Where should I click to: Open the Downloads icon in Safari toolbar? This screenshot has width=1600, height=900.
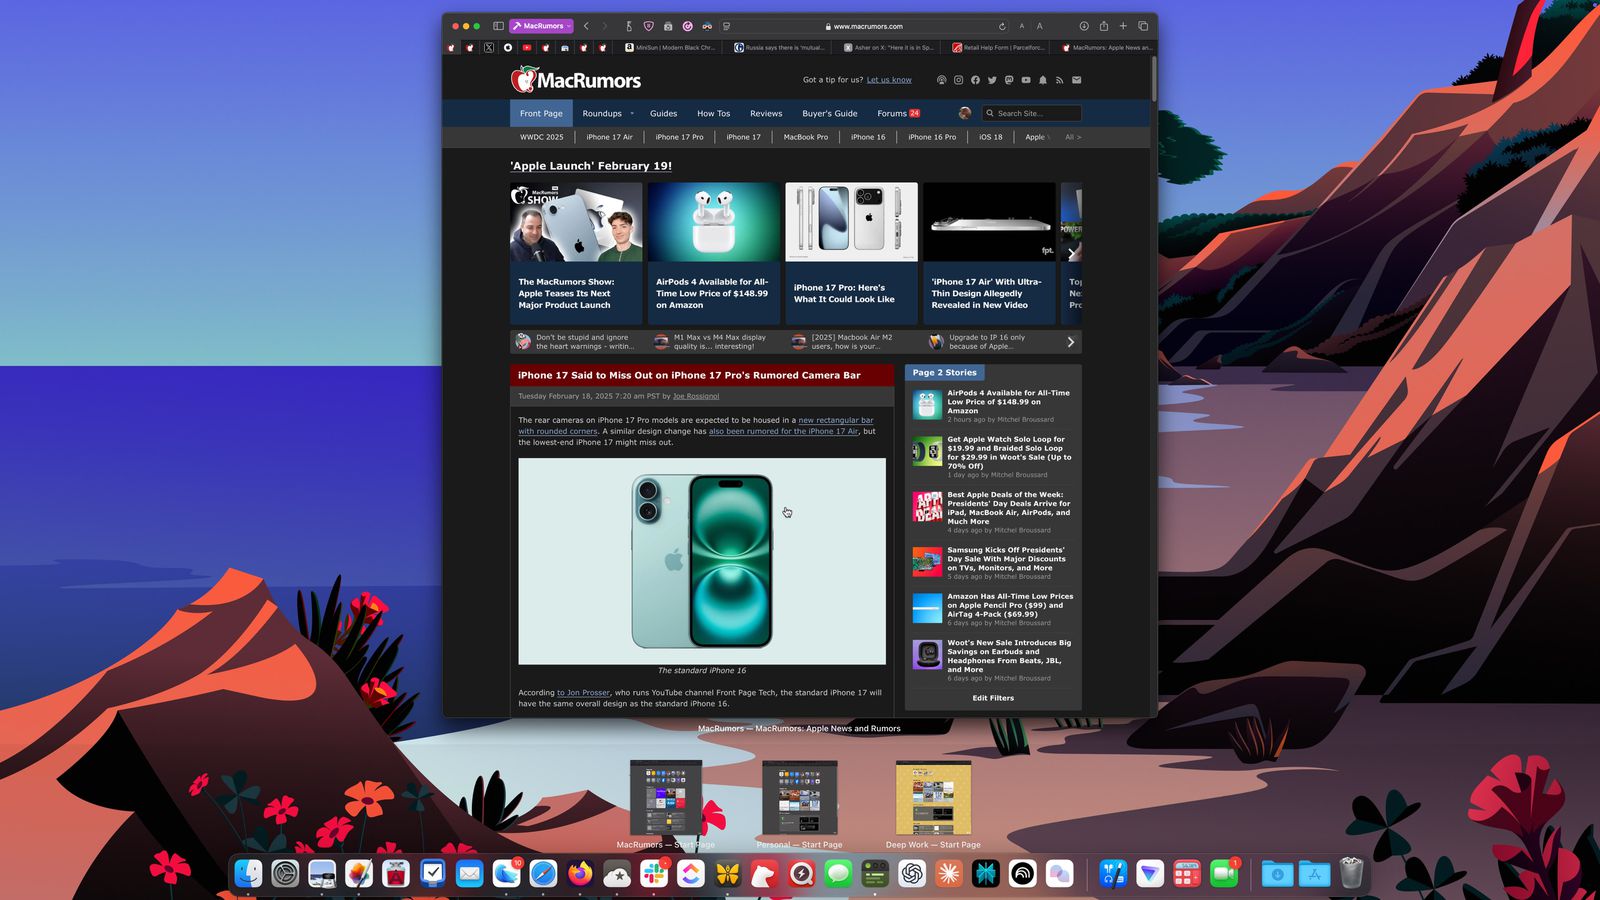coord(1084,26)
